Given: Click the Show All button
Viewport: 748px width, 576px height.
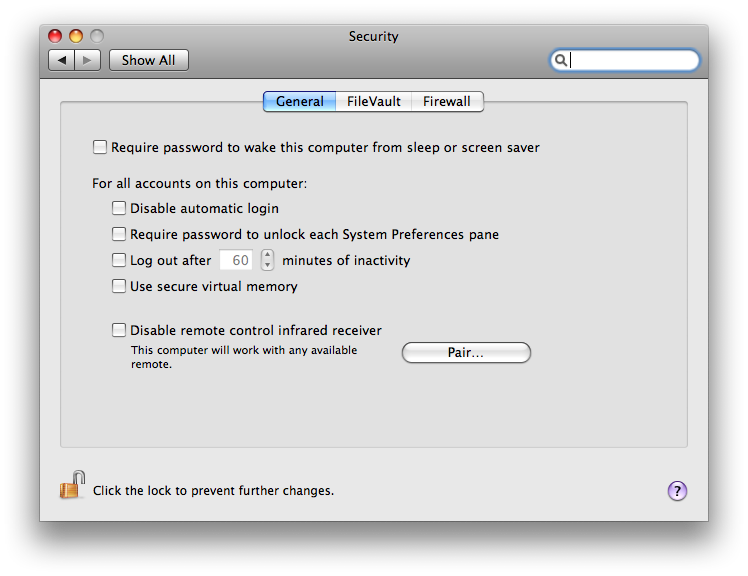Looking at the screenshot, I should click(x=148, y=60).
